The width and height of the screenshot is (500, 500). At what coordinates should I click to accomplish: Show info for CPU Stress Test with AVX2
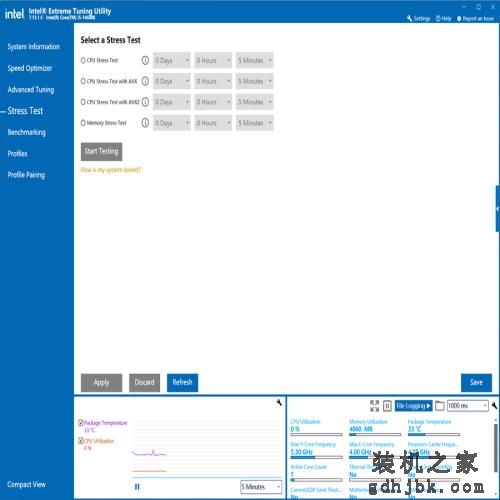(x=145, y=102)
